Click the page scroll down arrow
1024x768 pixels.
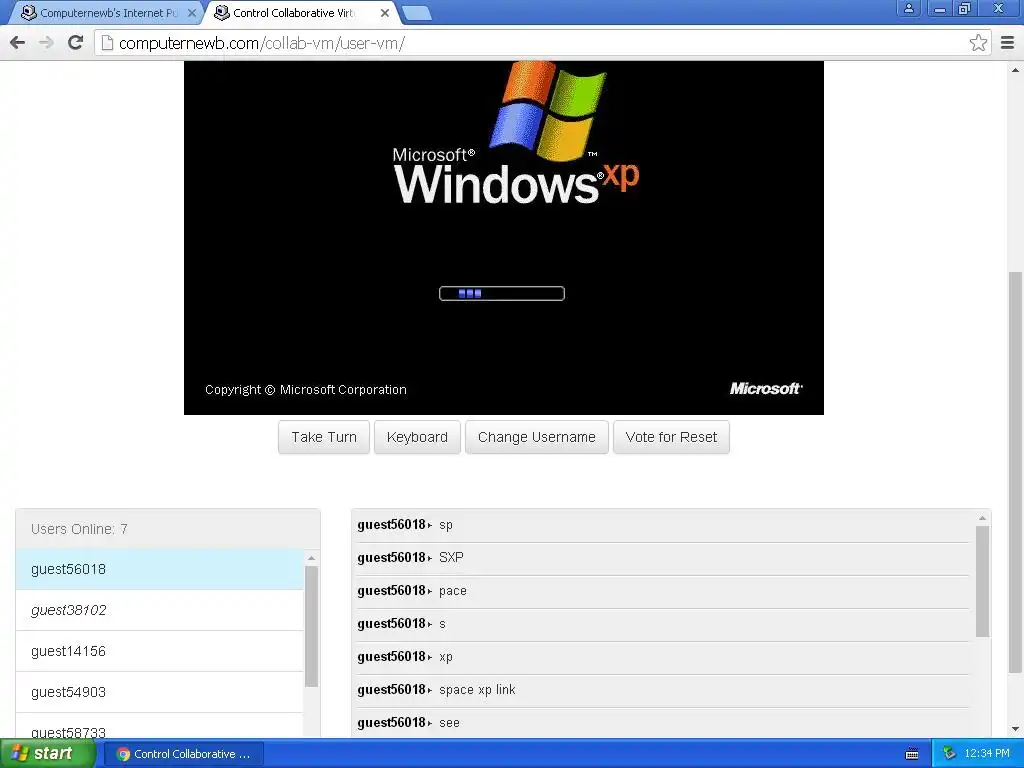click(1015, 729)
